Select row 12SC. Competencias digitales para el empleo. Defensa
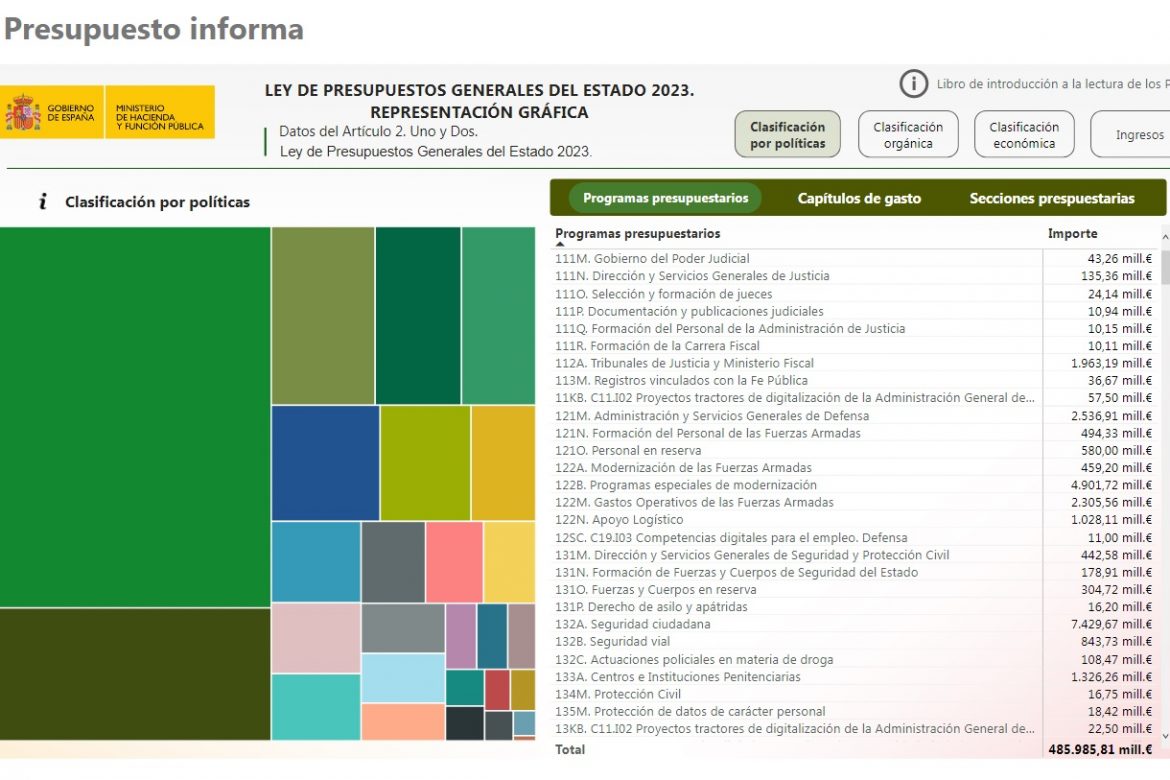Viewport: 1170px width, 780px height. (x=855, y=537)
